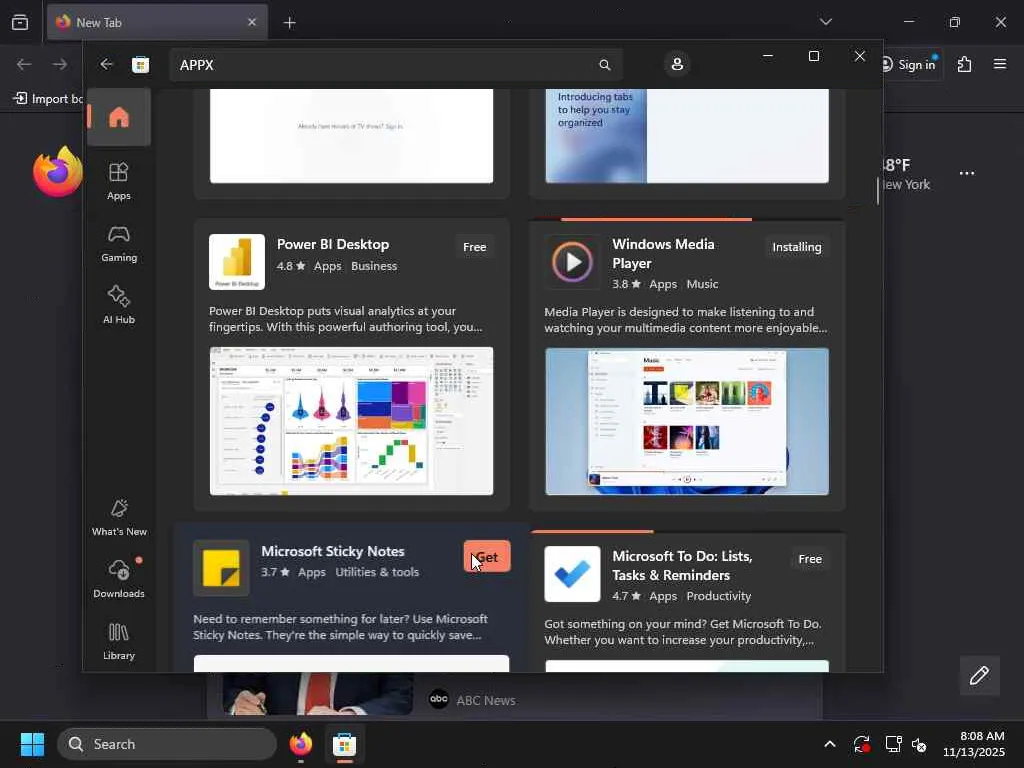Click Free button for Power BI Desktop

coord(475,247)
